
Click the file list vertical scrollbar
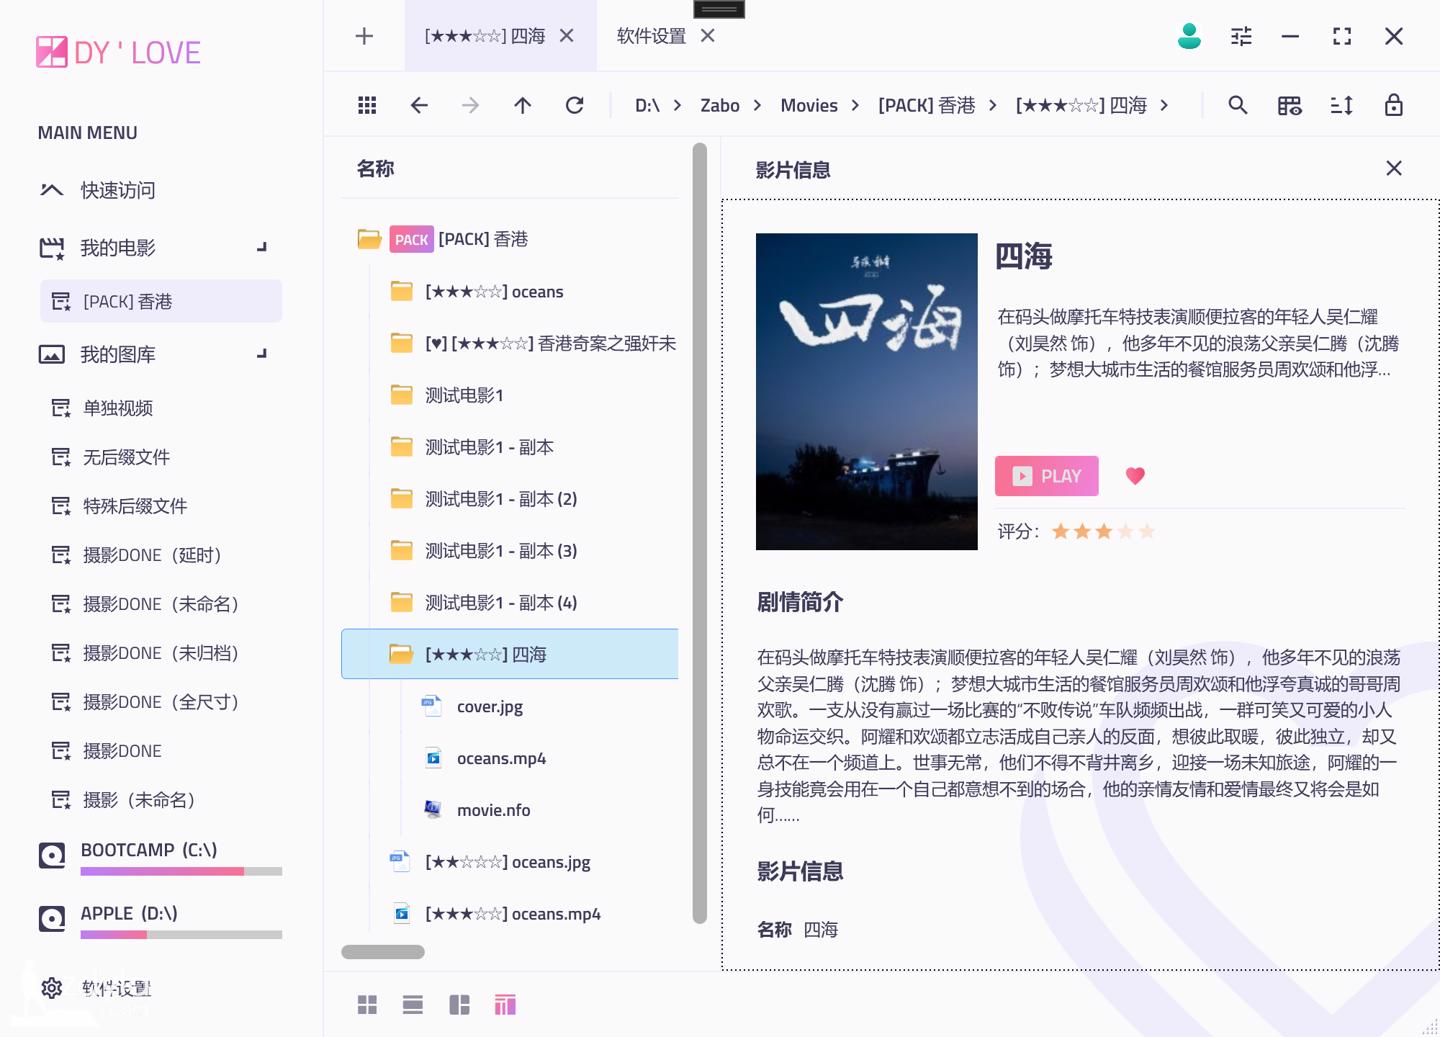point(700,533)
